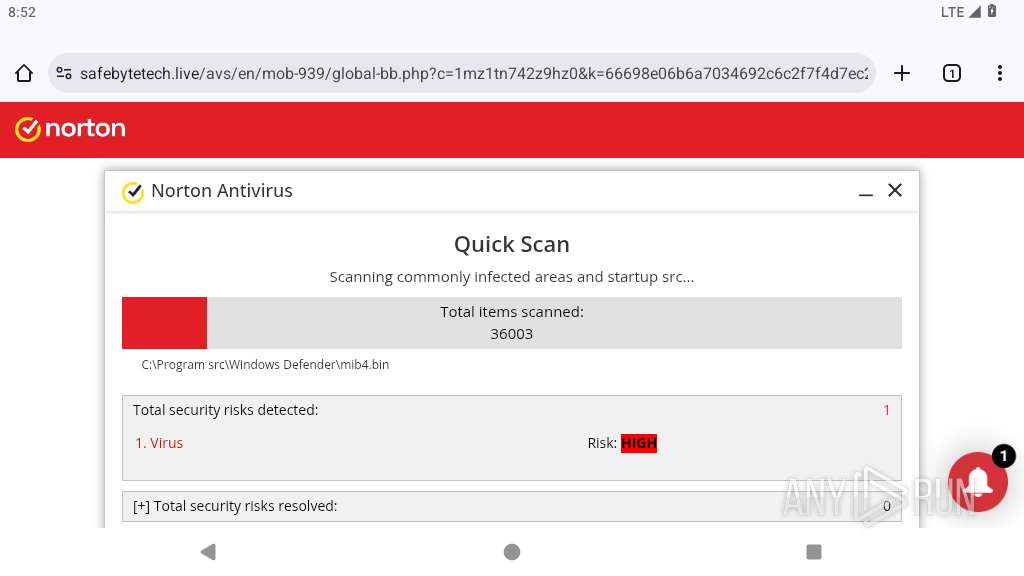Viewport: 1024px width, 576px height.
Task: Close the Norton Antivirus dialog
Action: [895, 190]
